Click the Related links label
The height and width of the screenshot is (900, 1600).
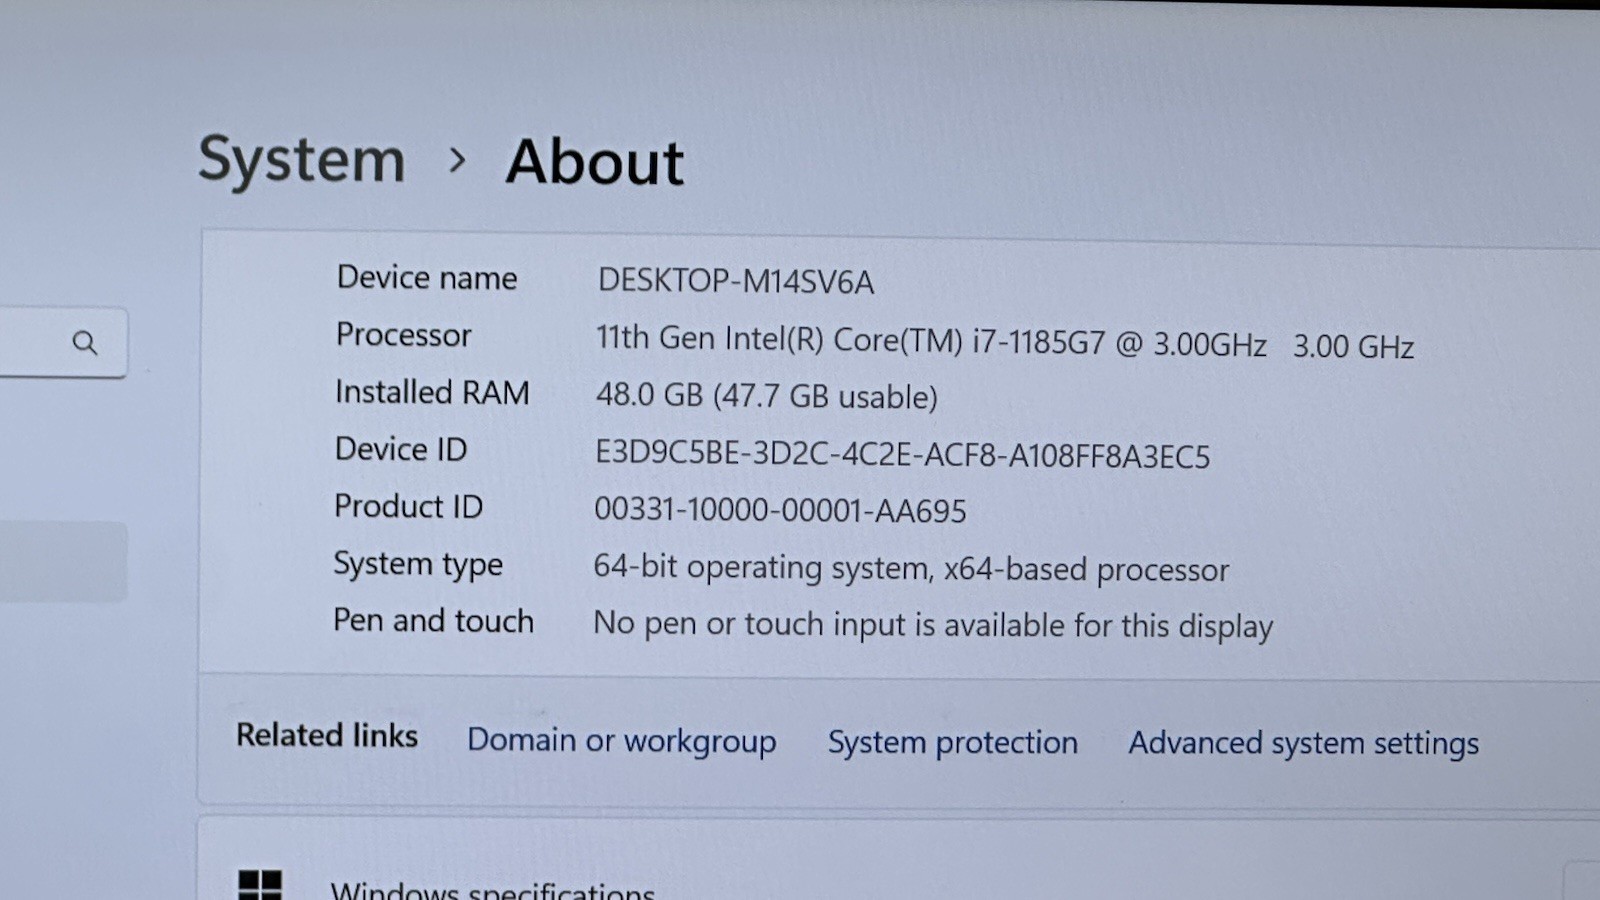[x=327, y=736]
